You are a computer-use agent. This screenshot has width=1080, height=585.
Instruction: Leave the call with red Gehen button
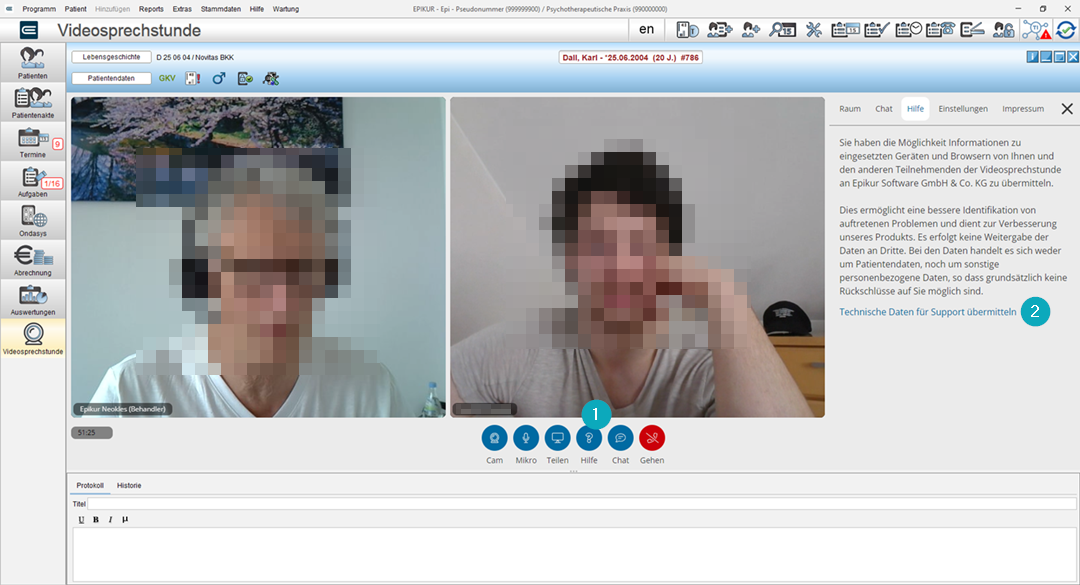point(652,438)
